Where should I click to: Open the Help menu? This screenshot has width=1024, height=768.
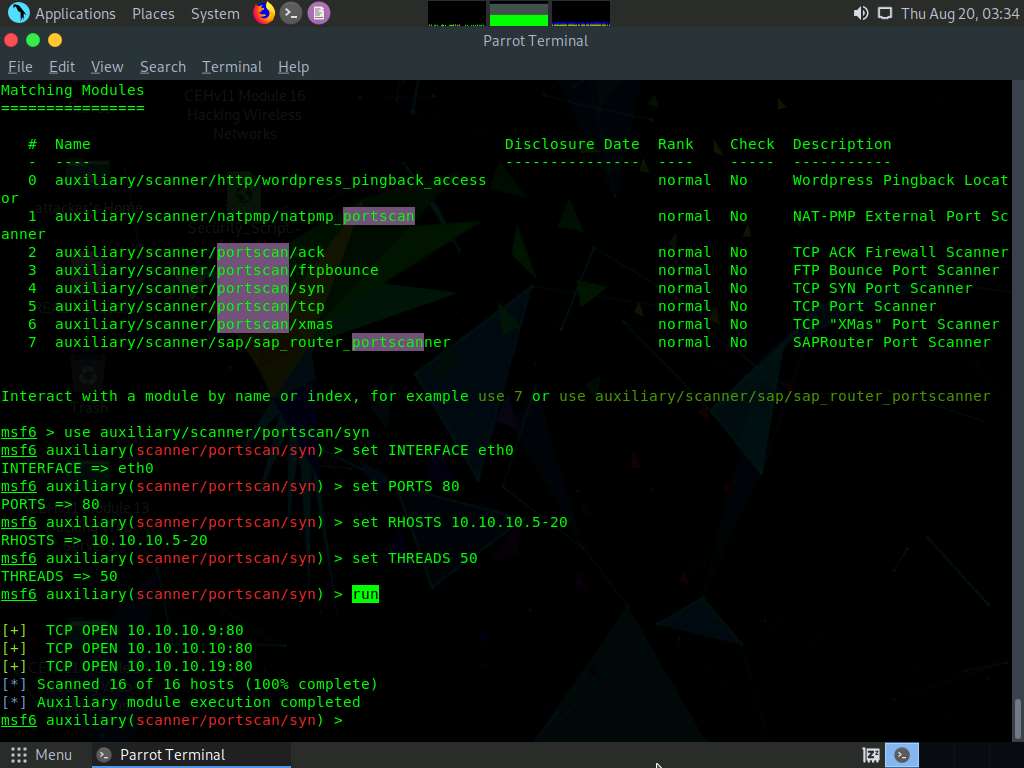point(293,67)
